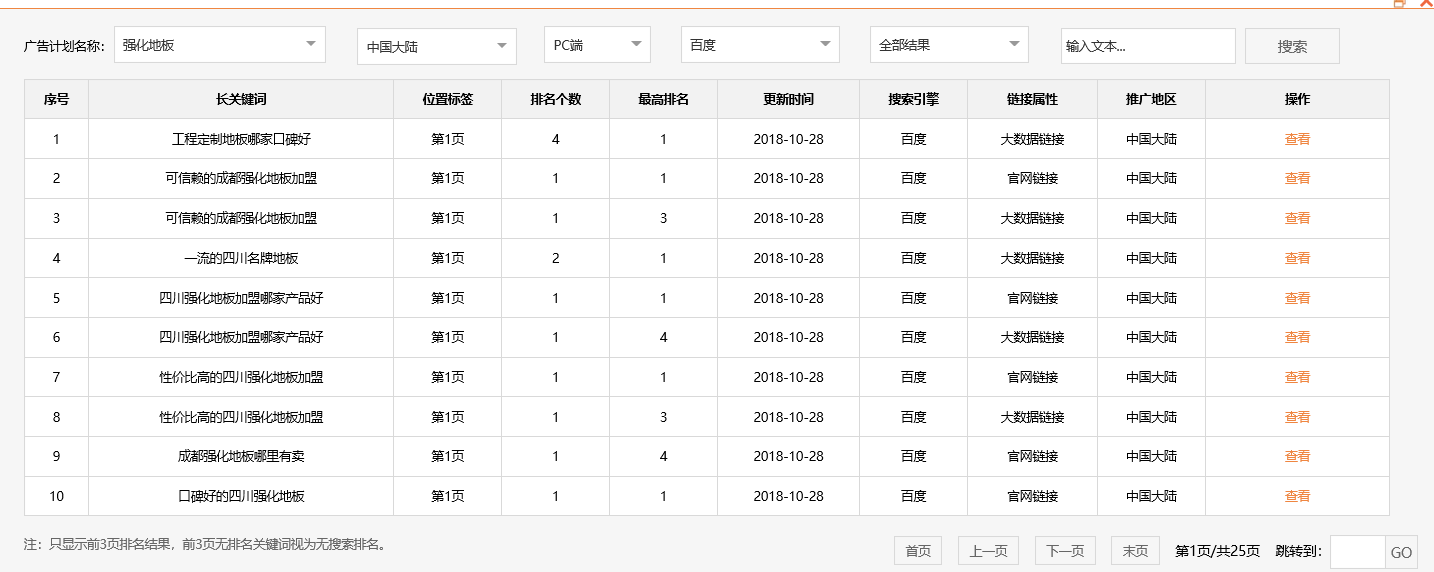The image size is (1434, 572).
Task: View details for 口碑好的四川强化地板
Action: (x=1297, y=496)
